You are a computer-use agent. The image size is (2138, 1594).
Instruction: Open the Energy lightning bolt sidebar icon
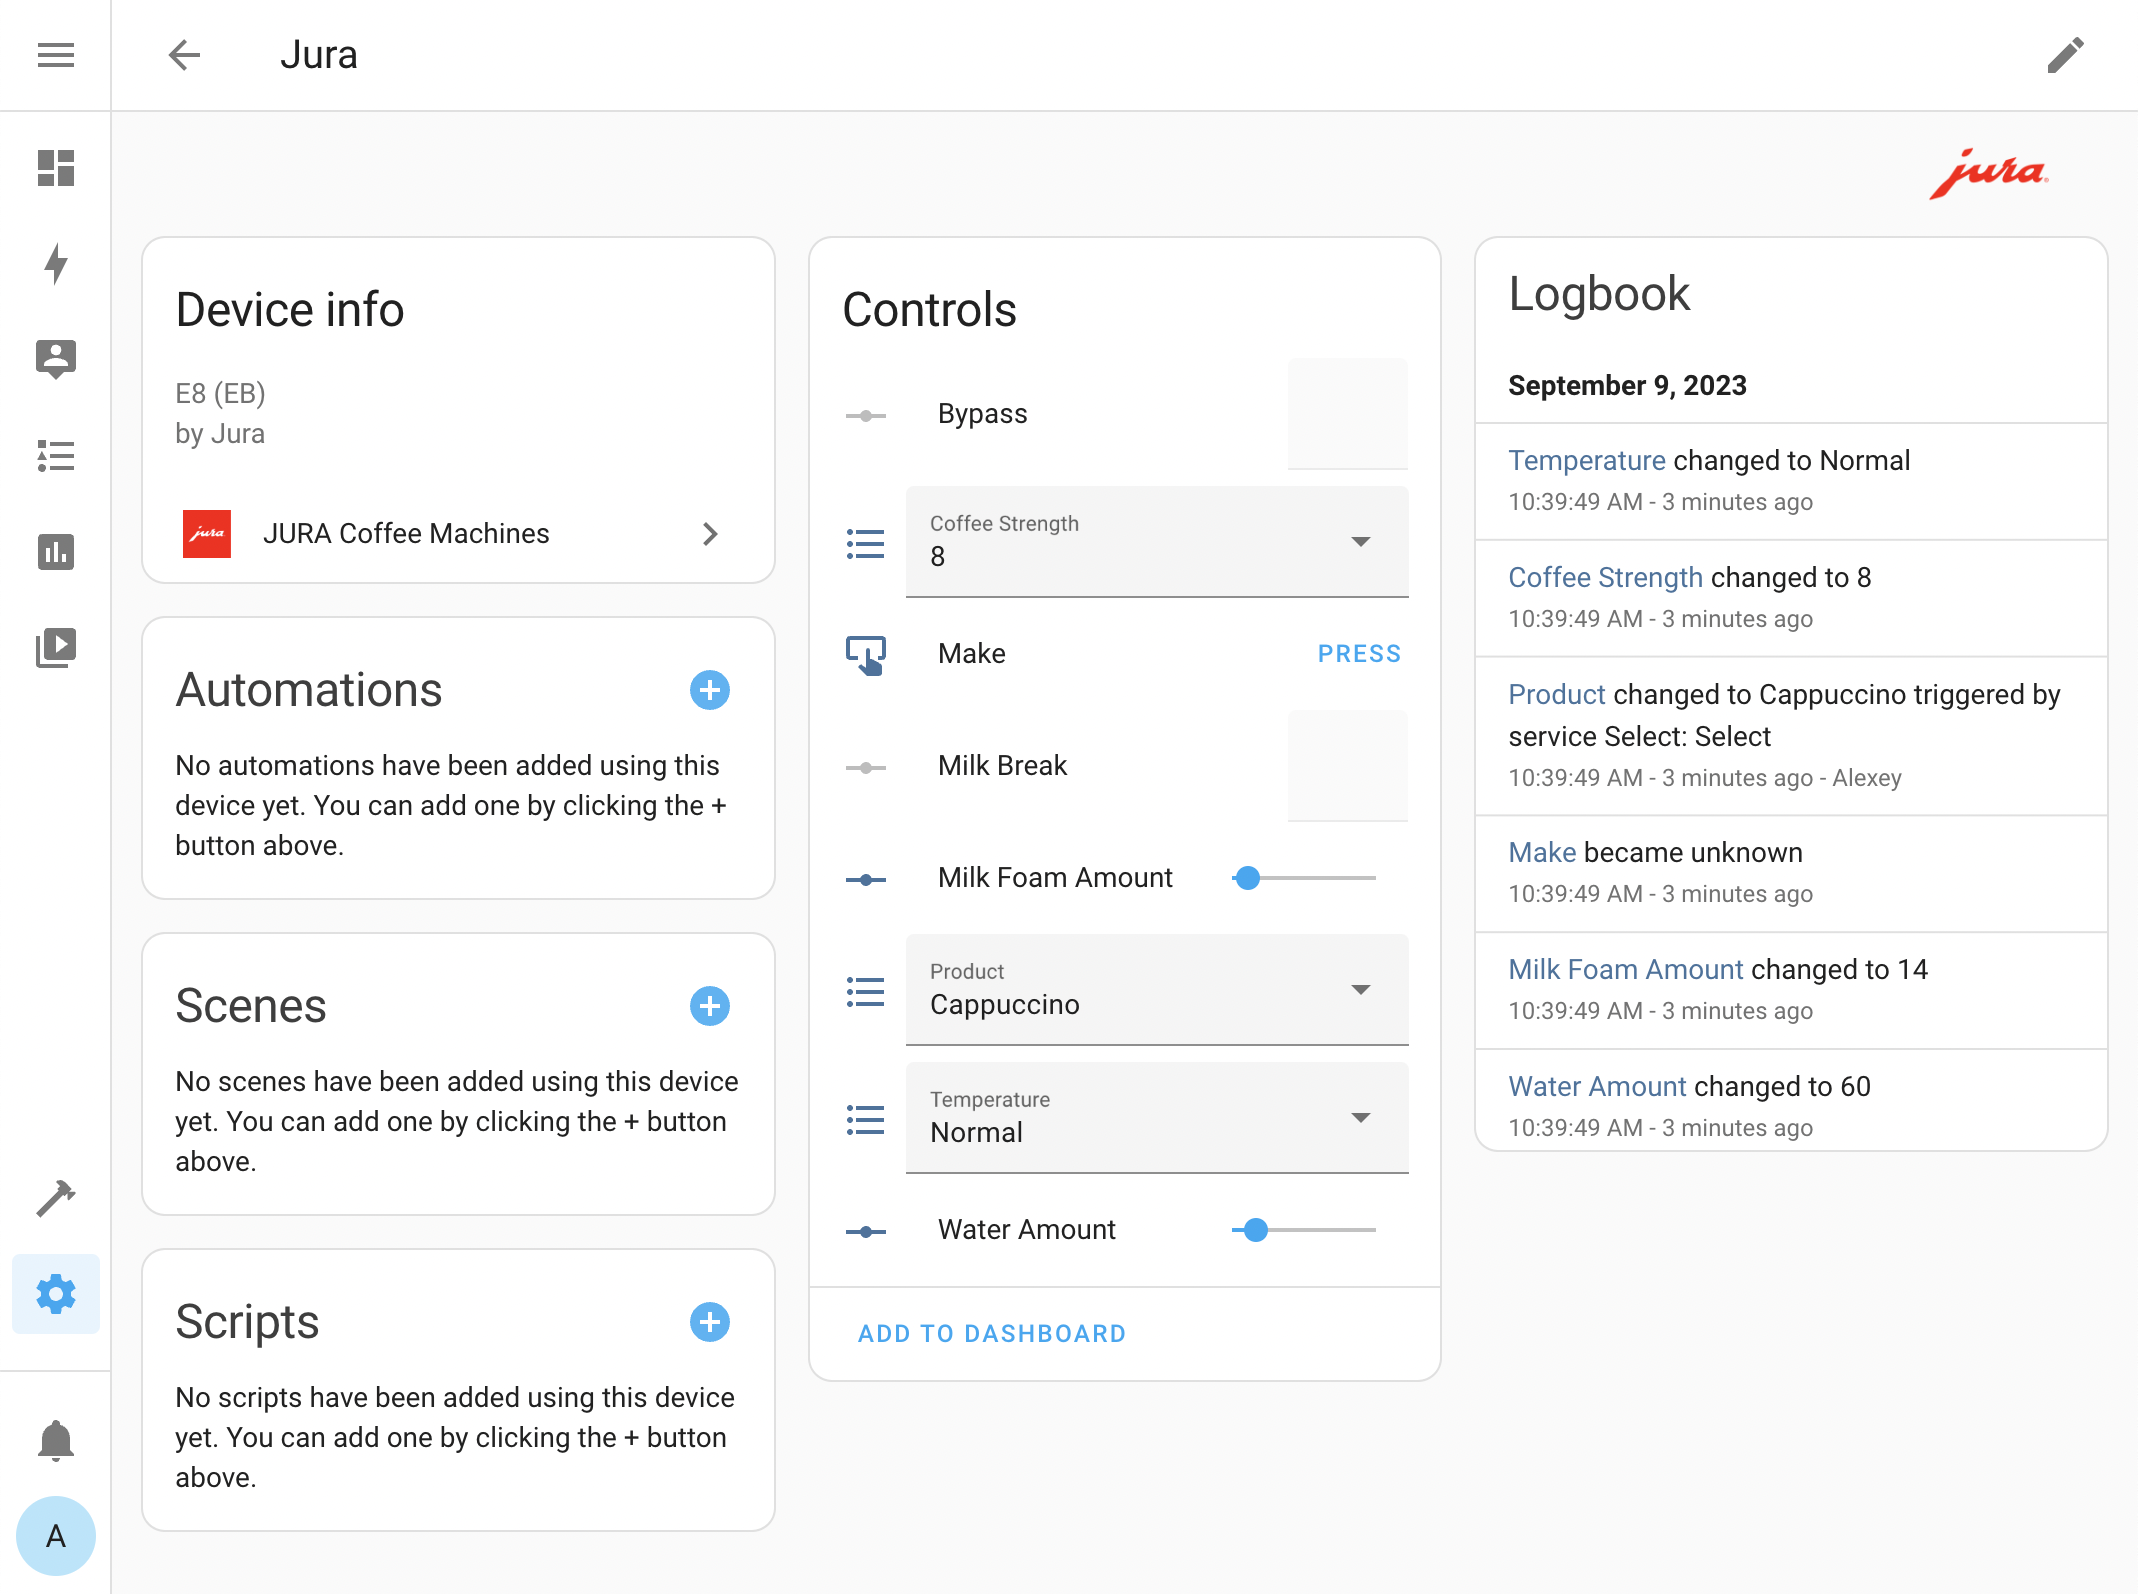(55, 264)
